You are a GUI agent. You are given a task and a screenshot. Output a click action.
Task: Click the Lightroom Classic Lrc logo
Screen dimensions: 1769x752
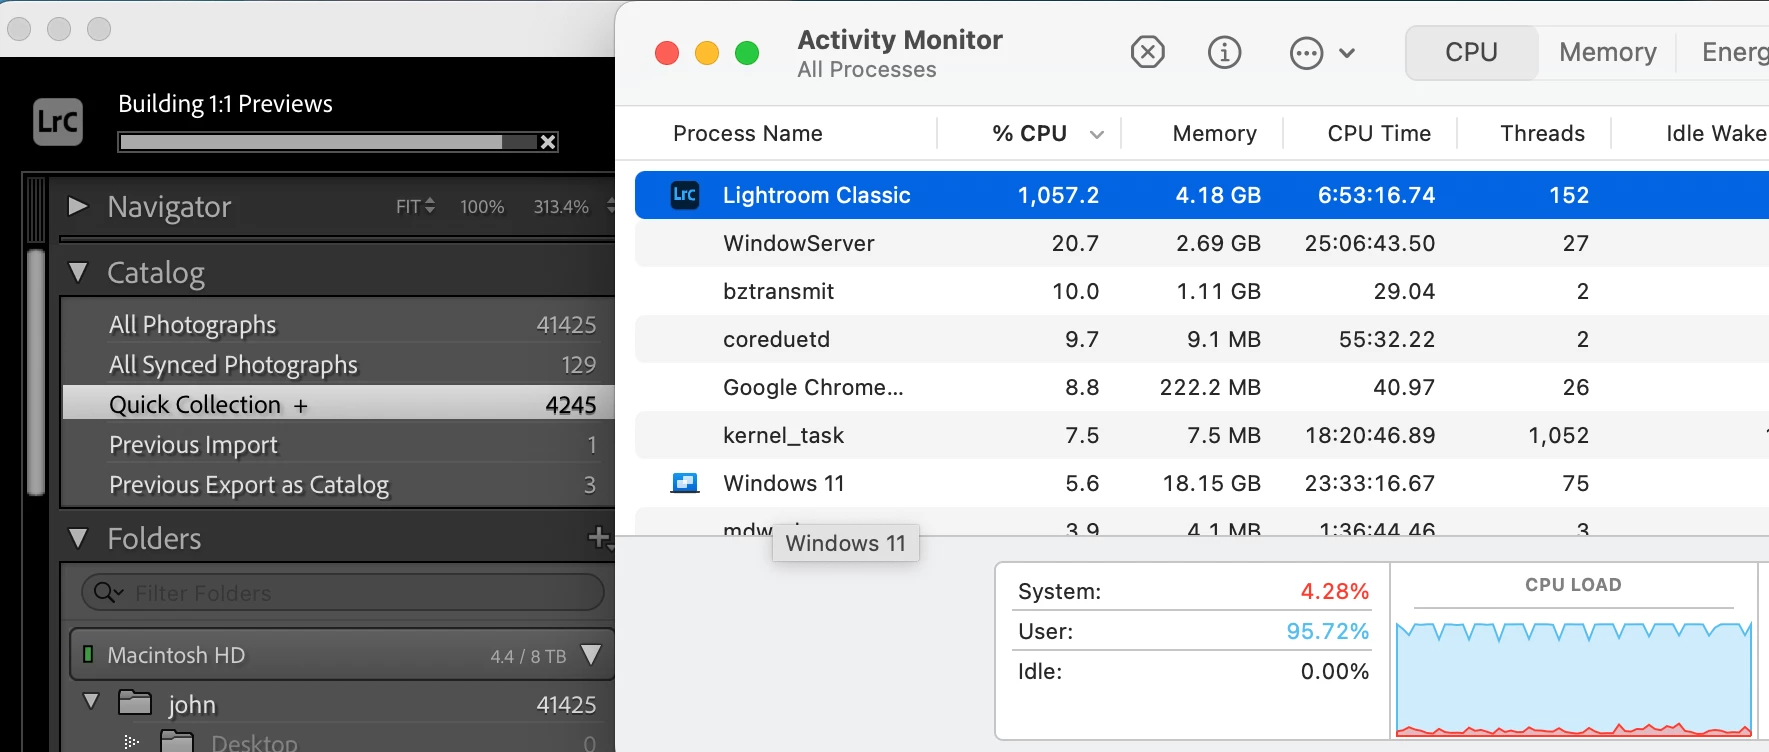[x=57, y=122]
